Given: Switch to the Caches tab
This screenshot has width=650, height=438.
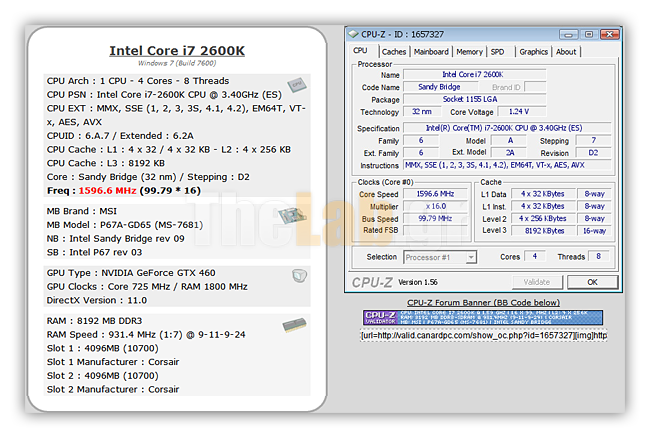Looking at the screenshot, I should click(x=394, y=52).
